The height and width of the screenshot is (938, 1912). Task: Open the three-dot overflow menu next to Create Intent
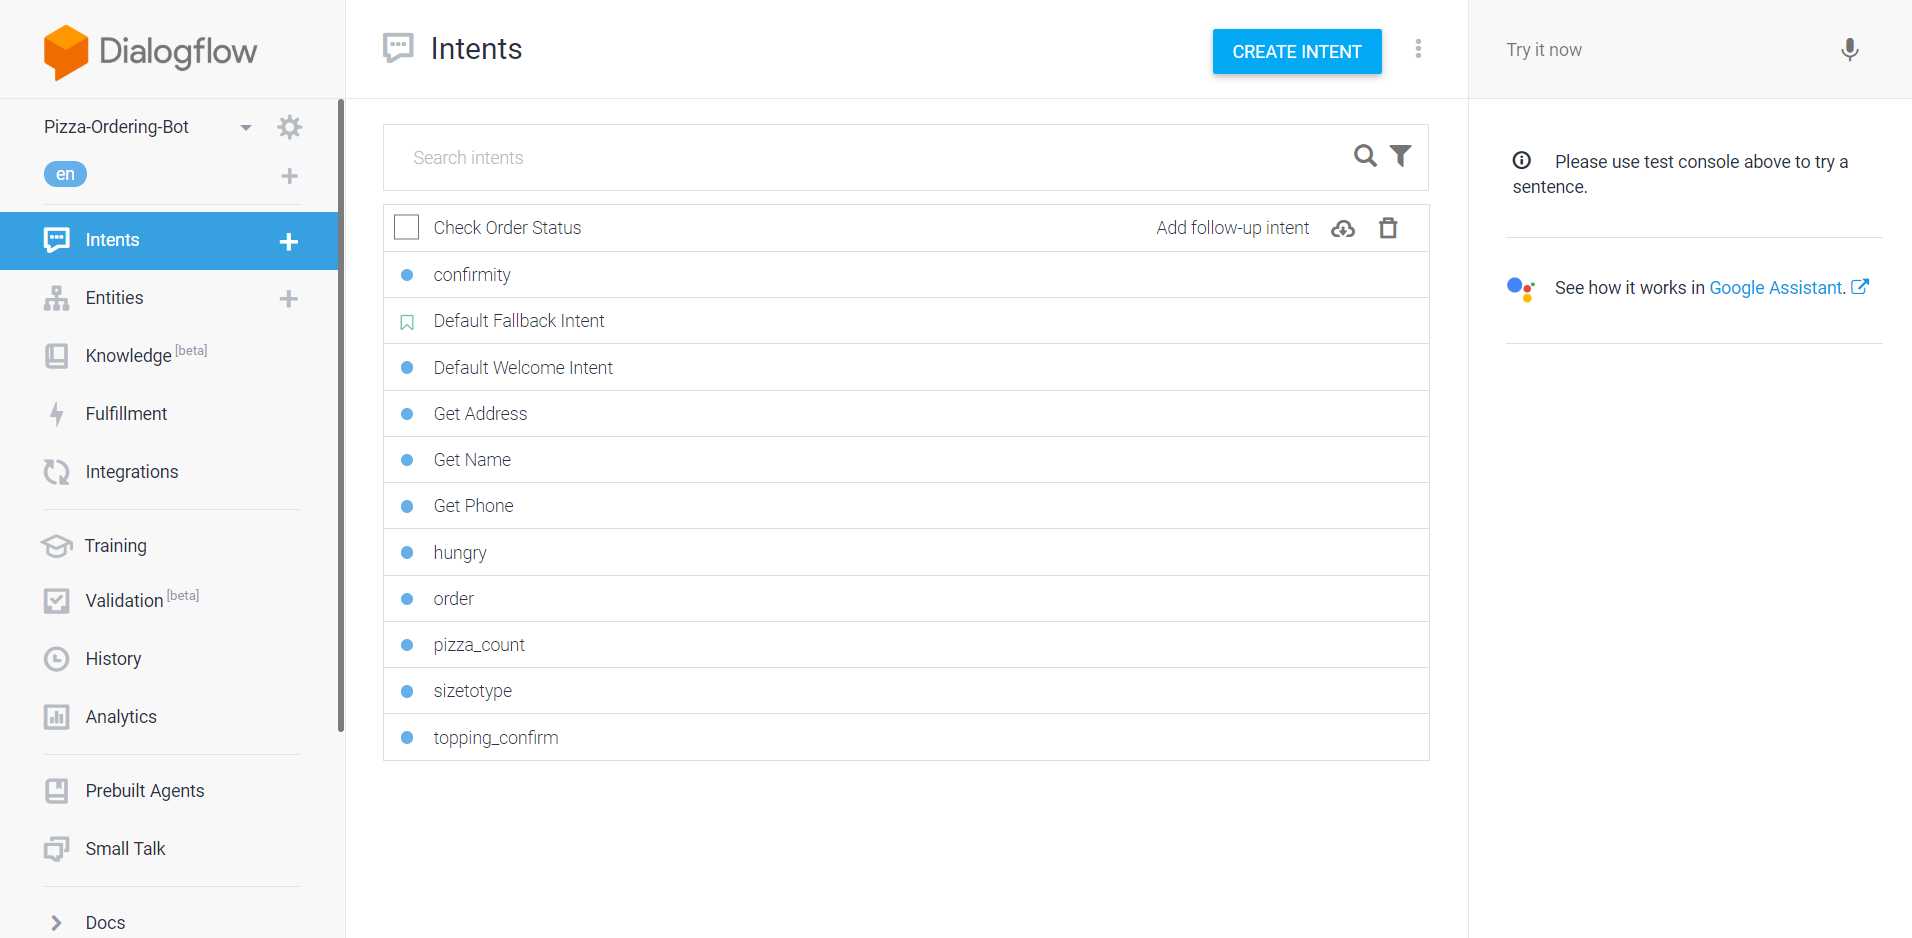[1419, 48]
